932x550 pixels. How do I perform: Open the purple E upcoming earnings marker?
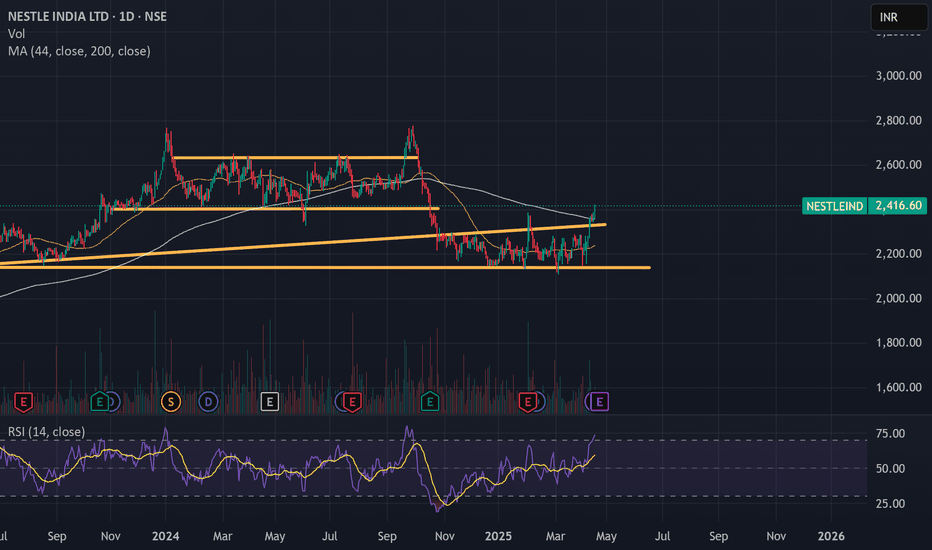[599, 402]
